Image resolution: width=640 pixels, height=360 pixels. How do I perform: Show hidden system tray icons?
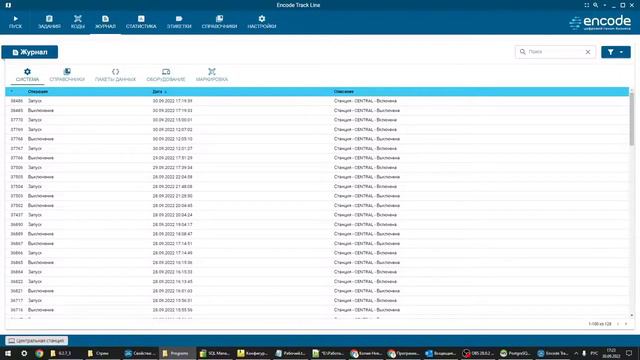point(576,353)
